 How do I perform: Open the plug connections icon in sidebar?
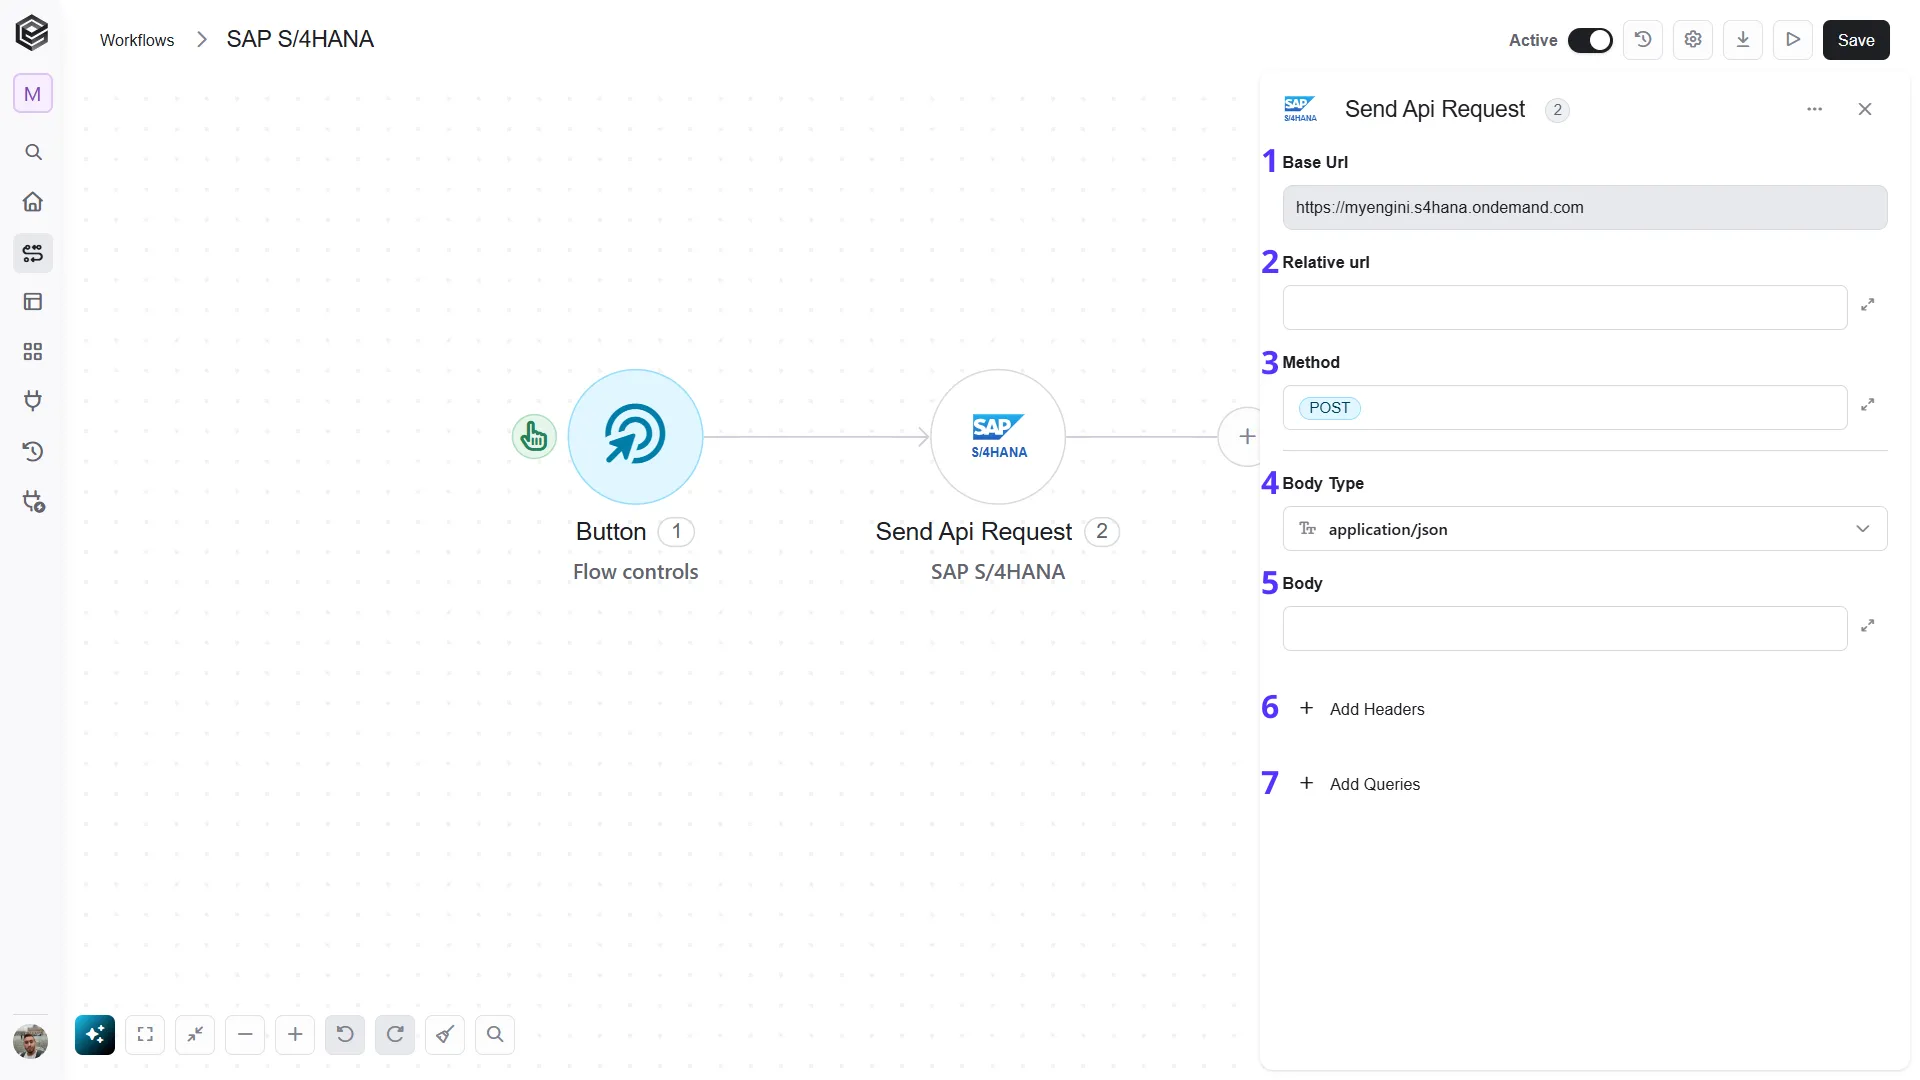pos(33,401)
